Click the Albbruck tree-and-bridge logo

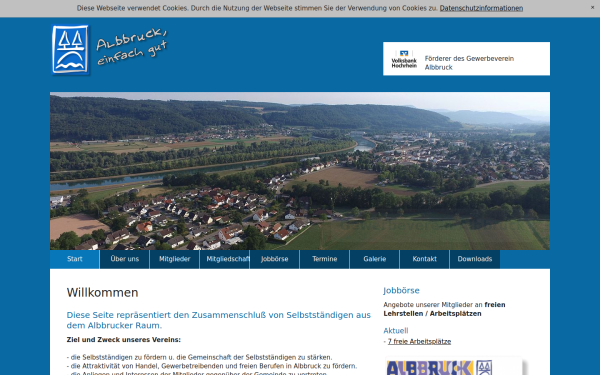click(x=70, y=50)
